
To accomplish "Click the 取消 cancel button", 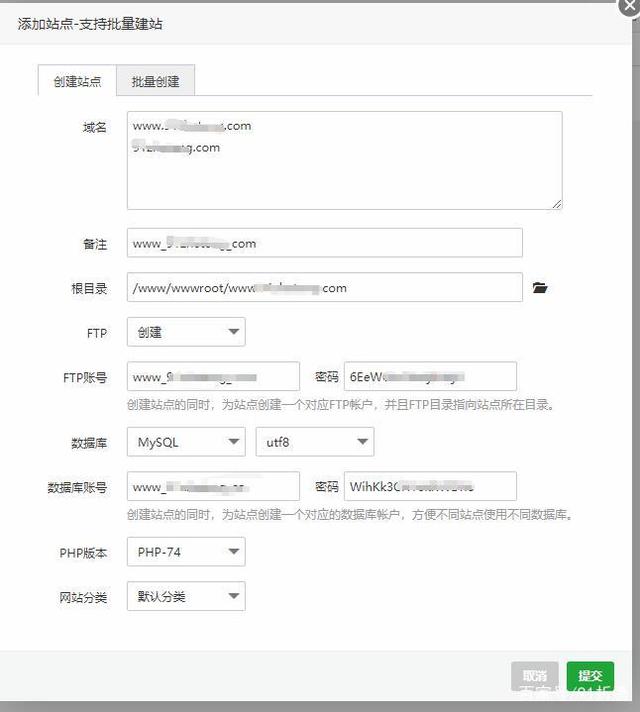I will [535, 676].
